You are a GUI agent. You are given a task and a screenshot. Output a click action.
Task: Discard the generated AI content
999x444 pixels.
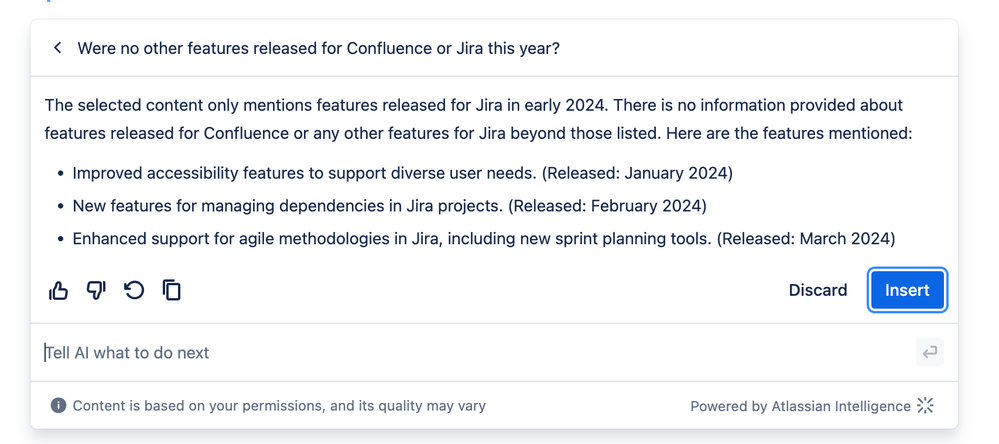(818, 290)
